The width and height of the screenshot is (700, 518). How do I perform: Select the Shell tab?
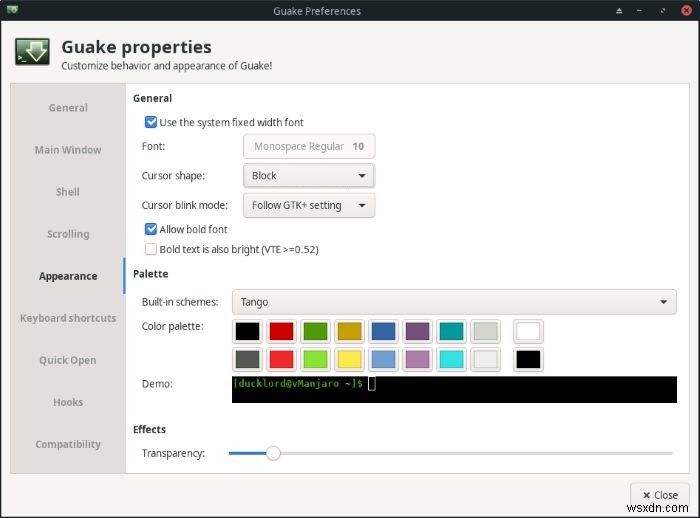pos(68,192)
